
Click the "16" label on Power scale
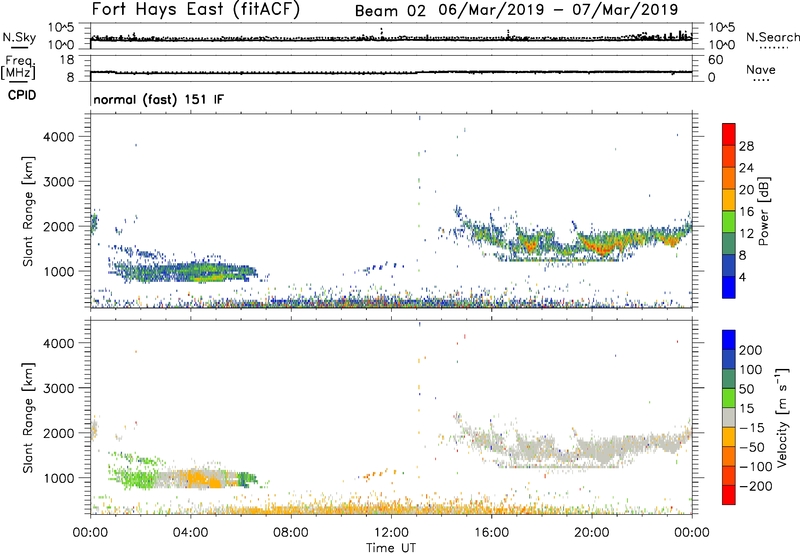[x=746, y=212]
